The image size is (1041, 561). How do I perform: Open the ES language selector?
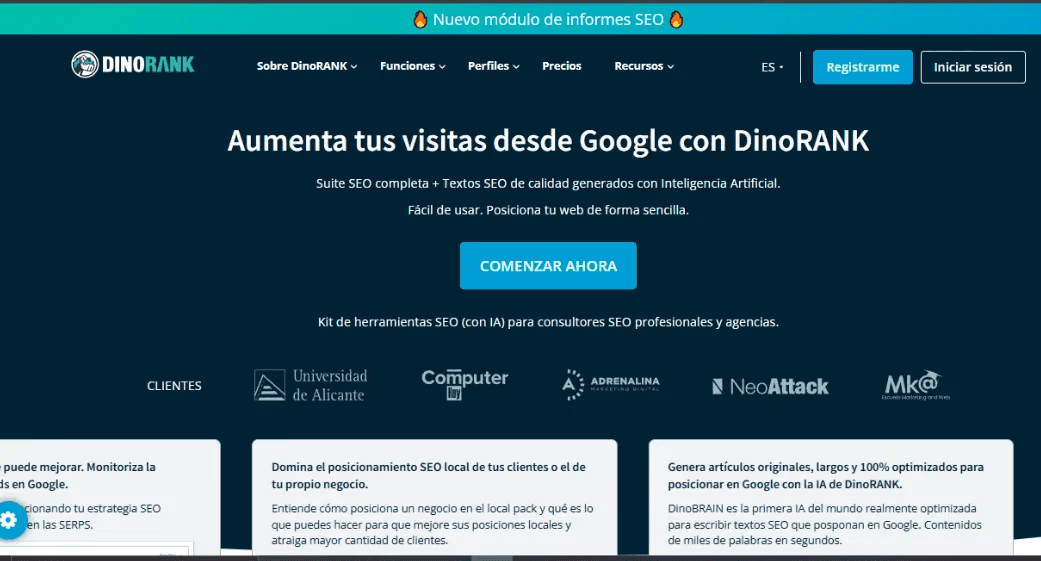[772, 67]
